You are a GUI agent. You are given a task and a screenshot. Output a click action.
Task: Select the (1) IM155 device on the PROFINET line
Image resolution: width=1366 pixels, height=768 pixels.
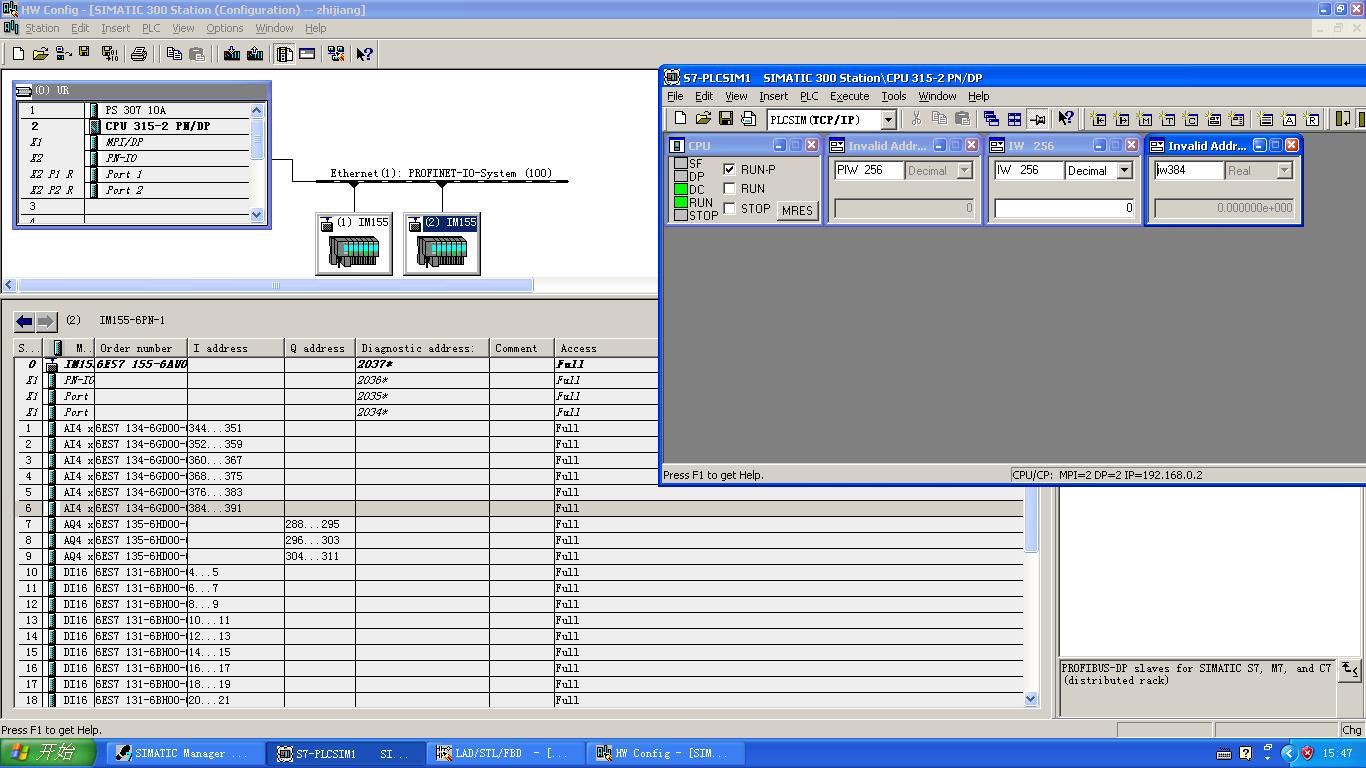[x=355, y=243]
